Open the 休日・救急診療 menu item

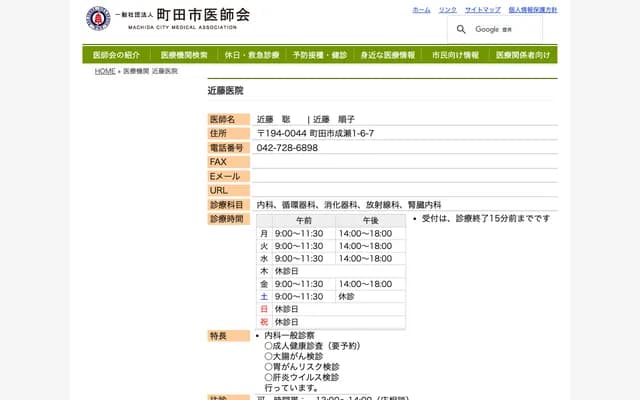pyautogui.click(x=252, y=55)
